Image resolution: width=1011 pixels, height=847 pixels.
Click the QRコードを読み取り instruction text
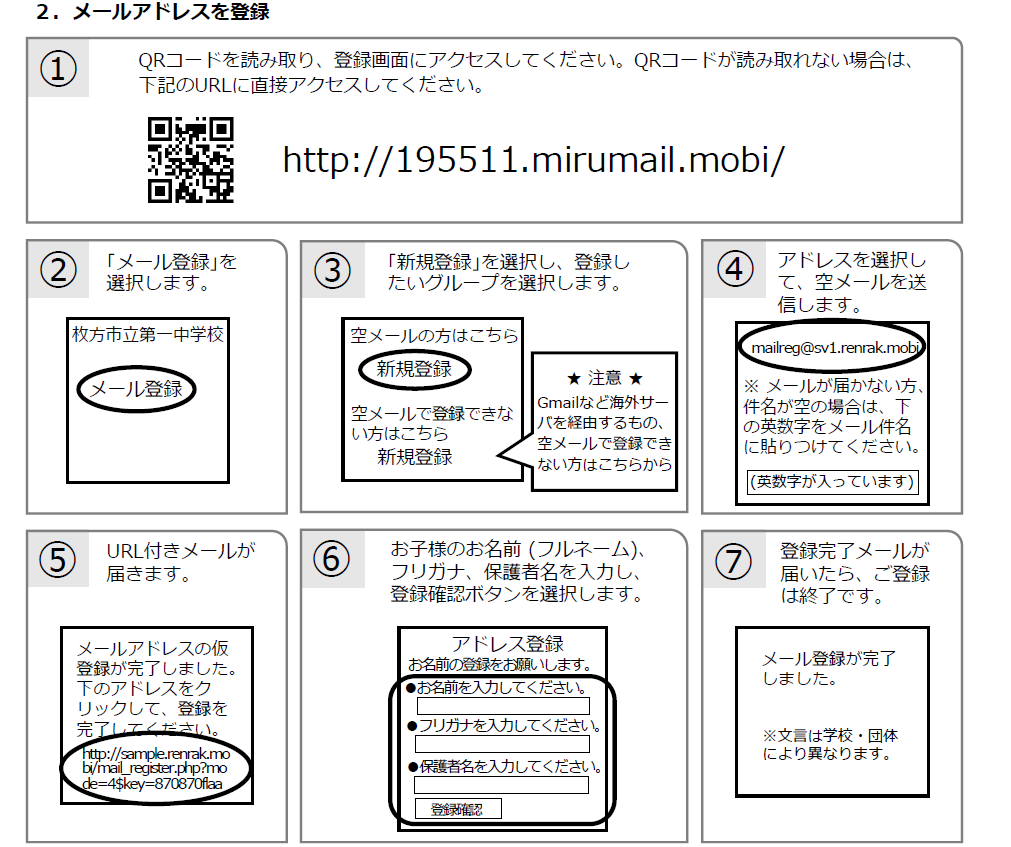(526, 72)
